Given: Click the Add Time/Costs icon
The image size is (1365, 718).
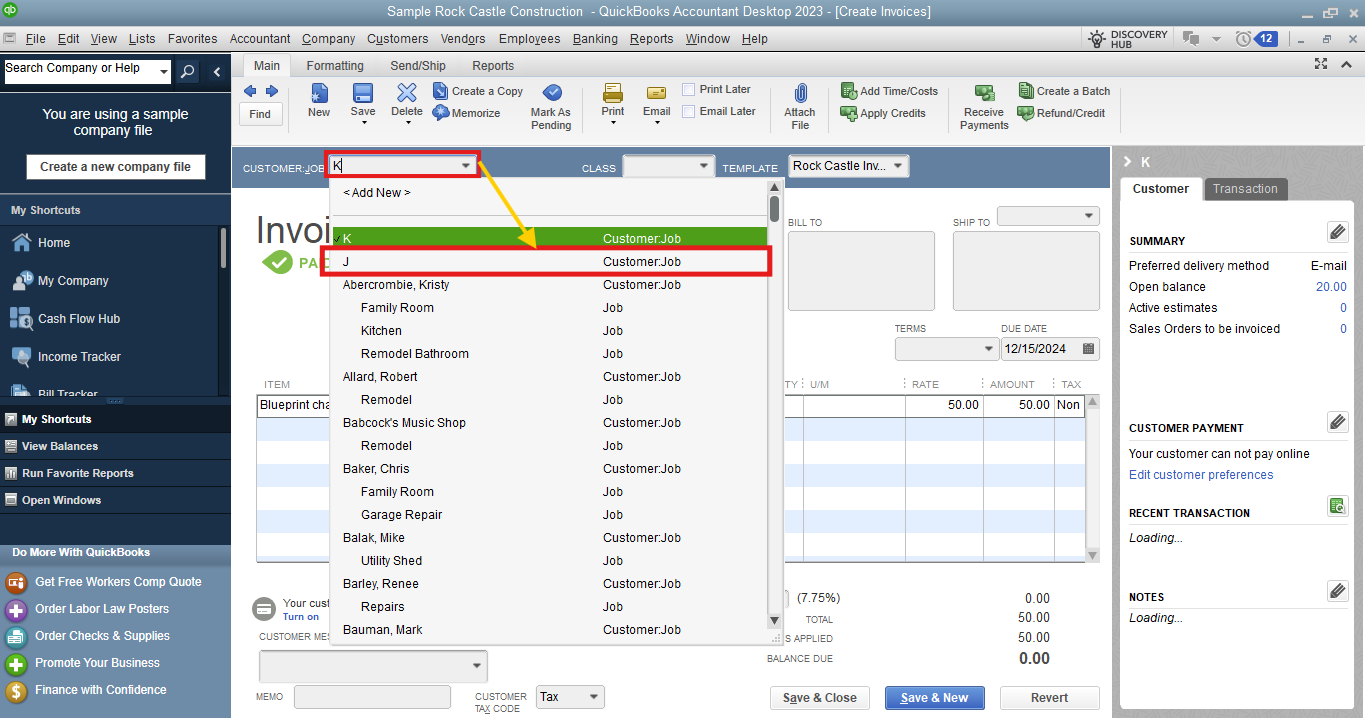Looking at the screenshot, I should click(x=849, y=91).
